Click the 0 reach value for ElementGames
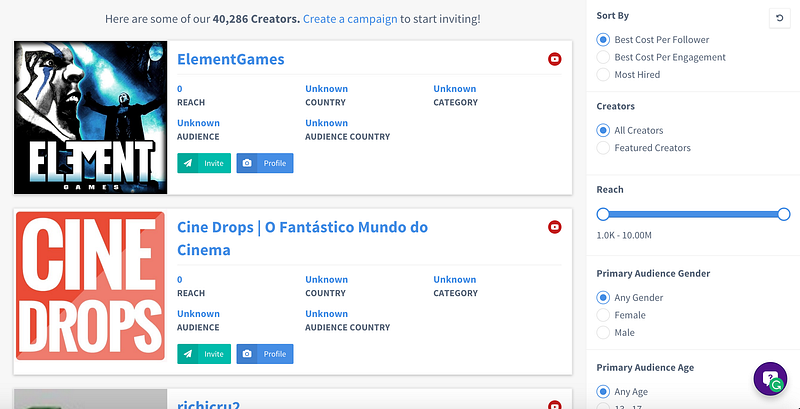Image resolution: width=800 pixels, height=409 pixels. pyautogui.click(x=180, y=89)
